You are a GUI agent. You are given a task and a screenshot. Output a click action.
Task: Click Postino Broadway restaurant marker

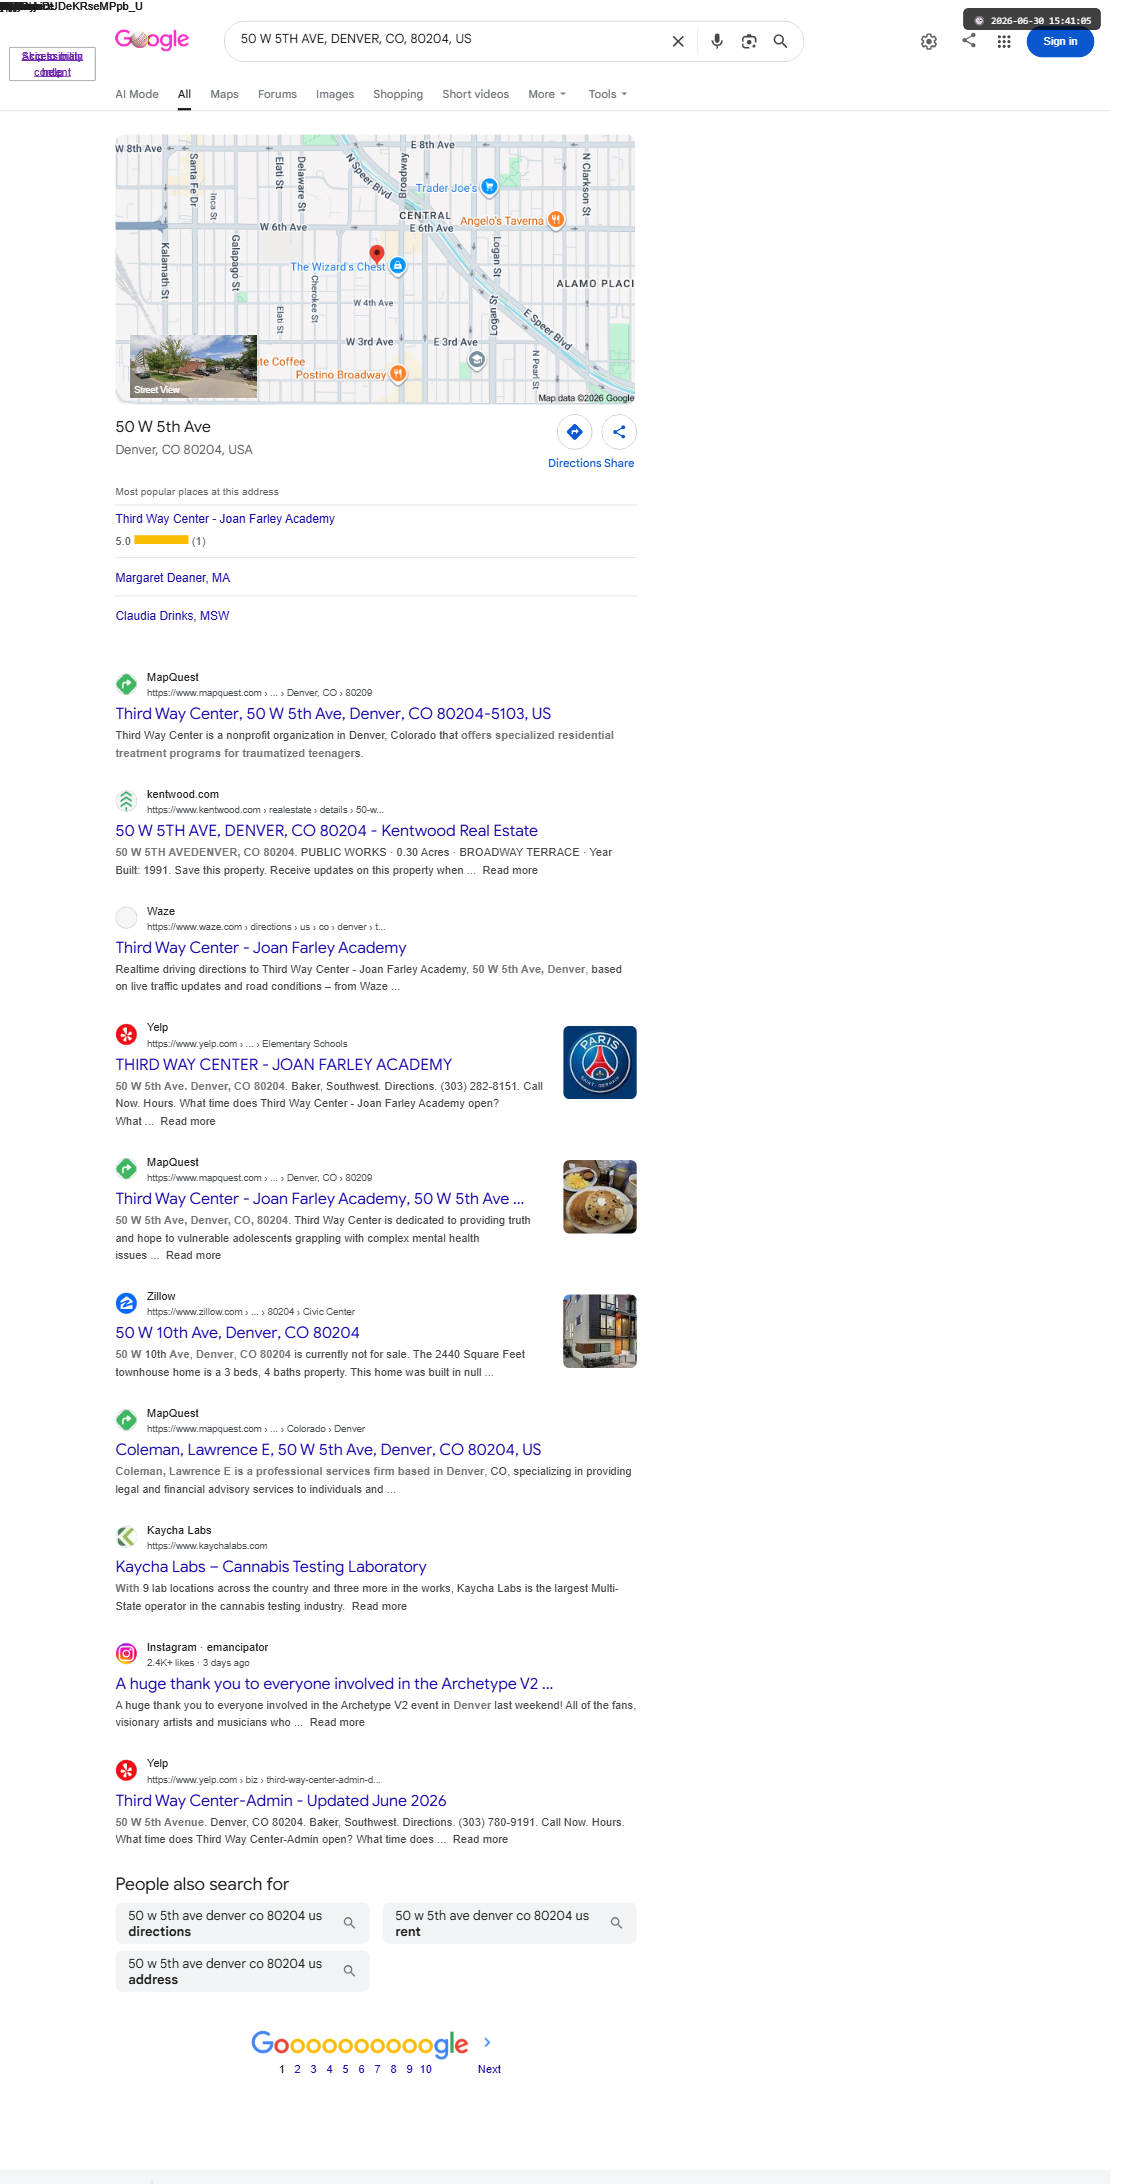(x=398, y=373)
